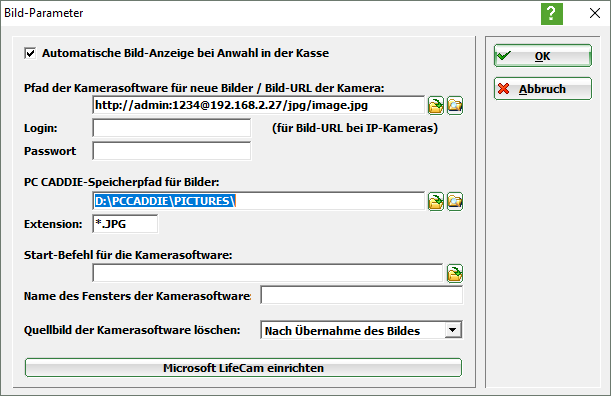The width and height of the screenshot is (611, 396).
Task: Select folder arrow icon next to PC CADDIE-Speicherpfad
Action: click(436, 202)
